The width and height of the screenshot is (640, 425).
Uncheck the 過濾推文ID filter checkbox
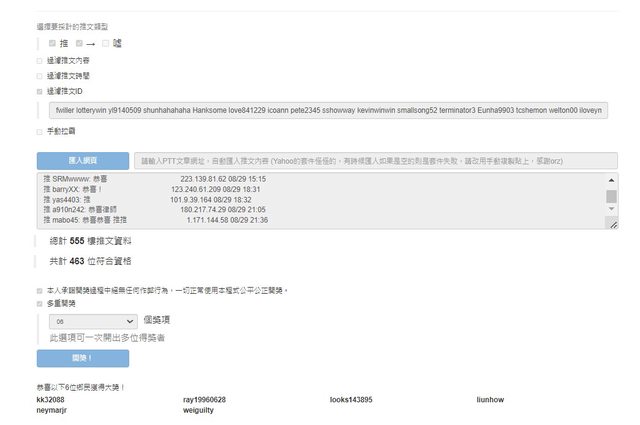[x=40, y=90]
